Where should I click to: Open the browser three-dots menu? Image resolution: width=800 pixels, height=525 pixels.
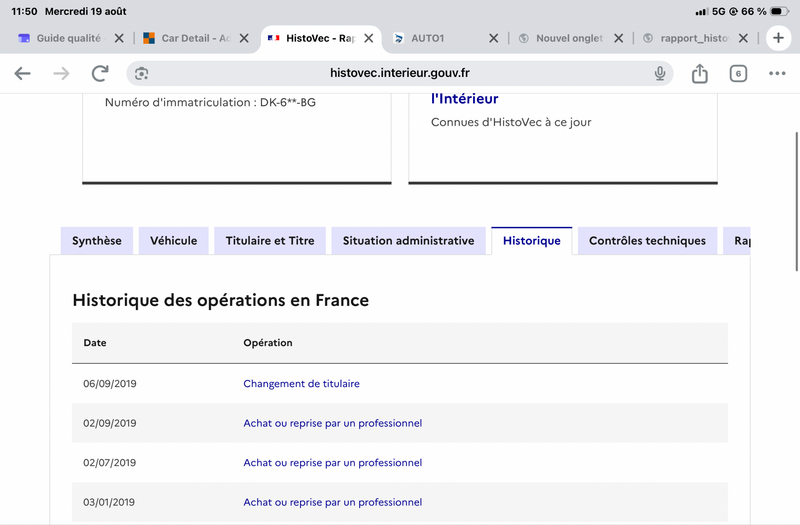[x=777, y=73]
